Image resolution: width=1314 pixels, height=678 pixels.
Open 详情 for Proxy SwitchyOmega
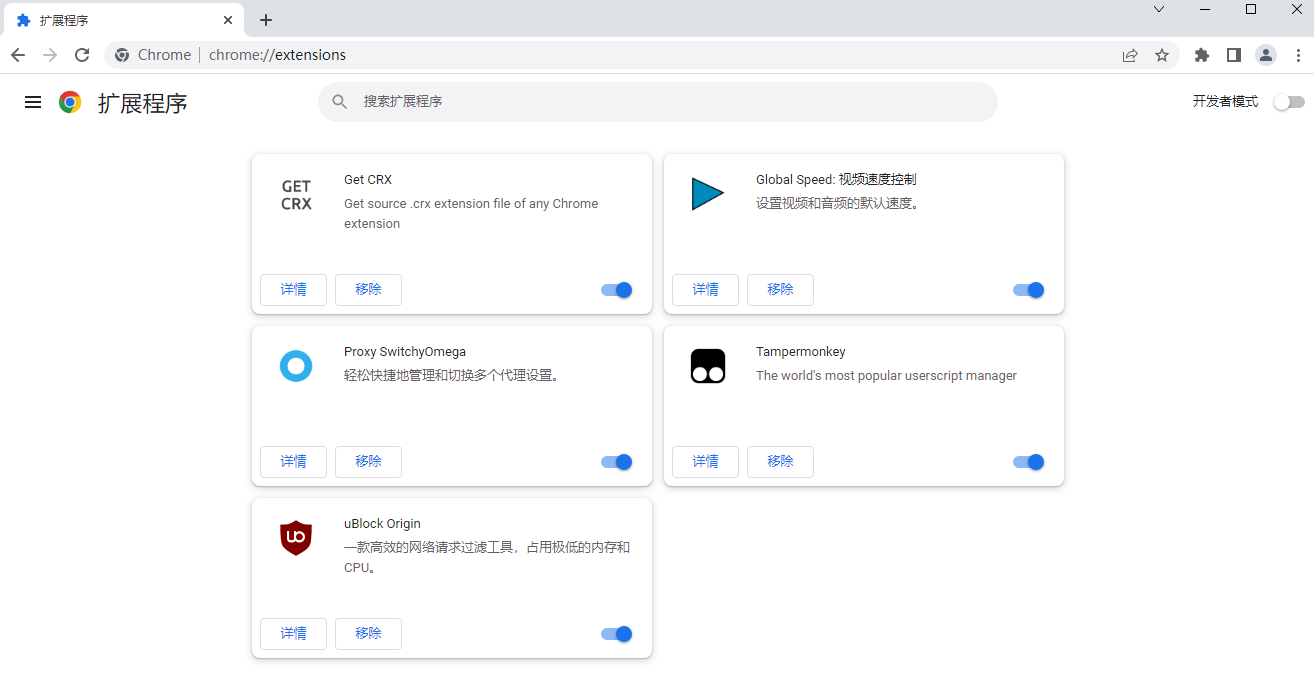293,462
